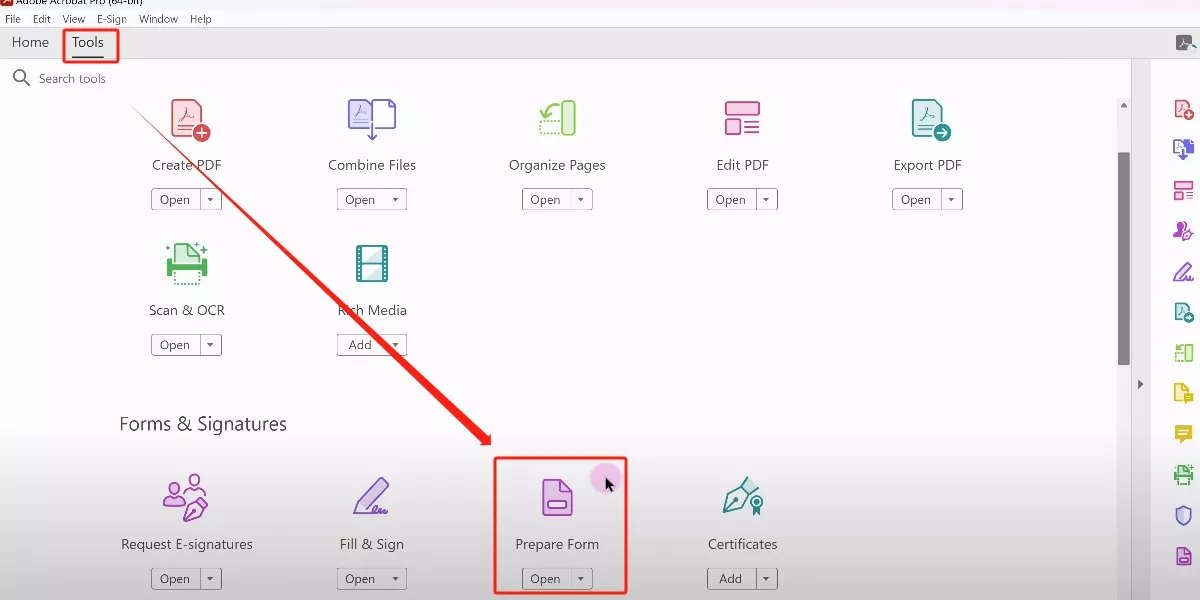The width and height of the screenshot is (1200, 600).
Task: Click Open under Prepare Form
Action: pos(547,578)
